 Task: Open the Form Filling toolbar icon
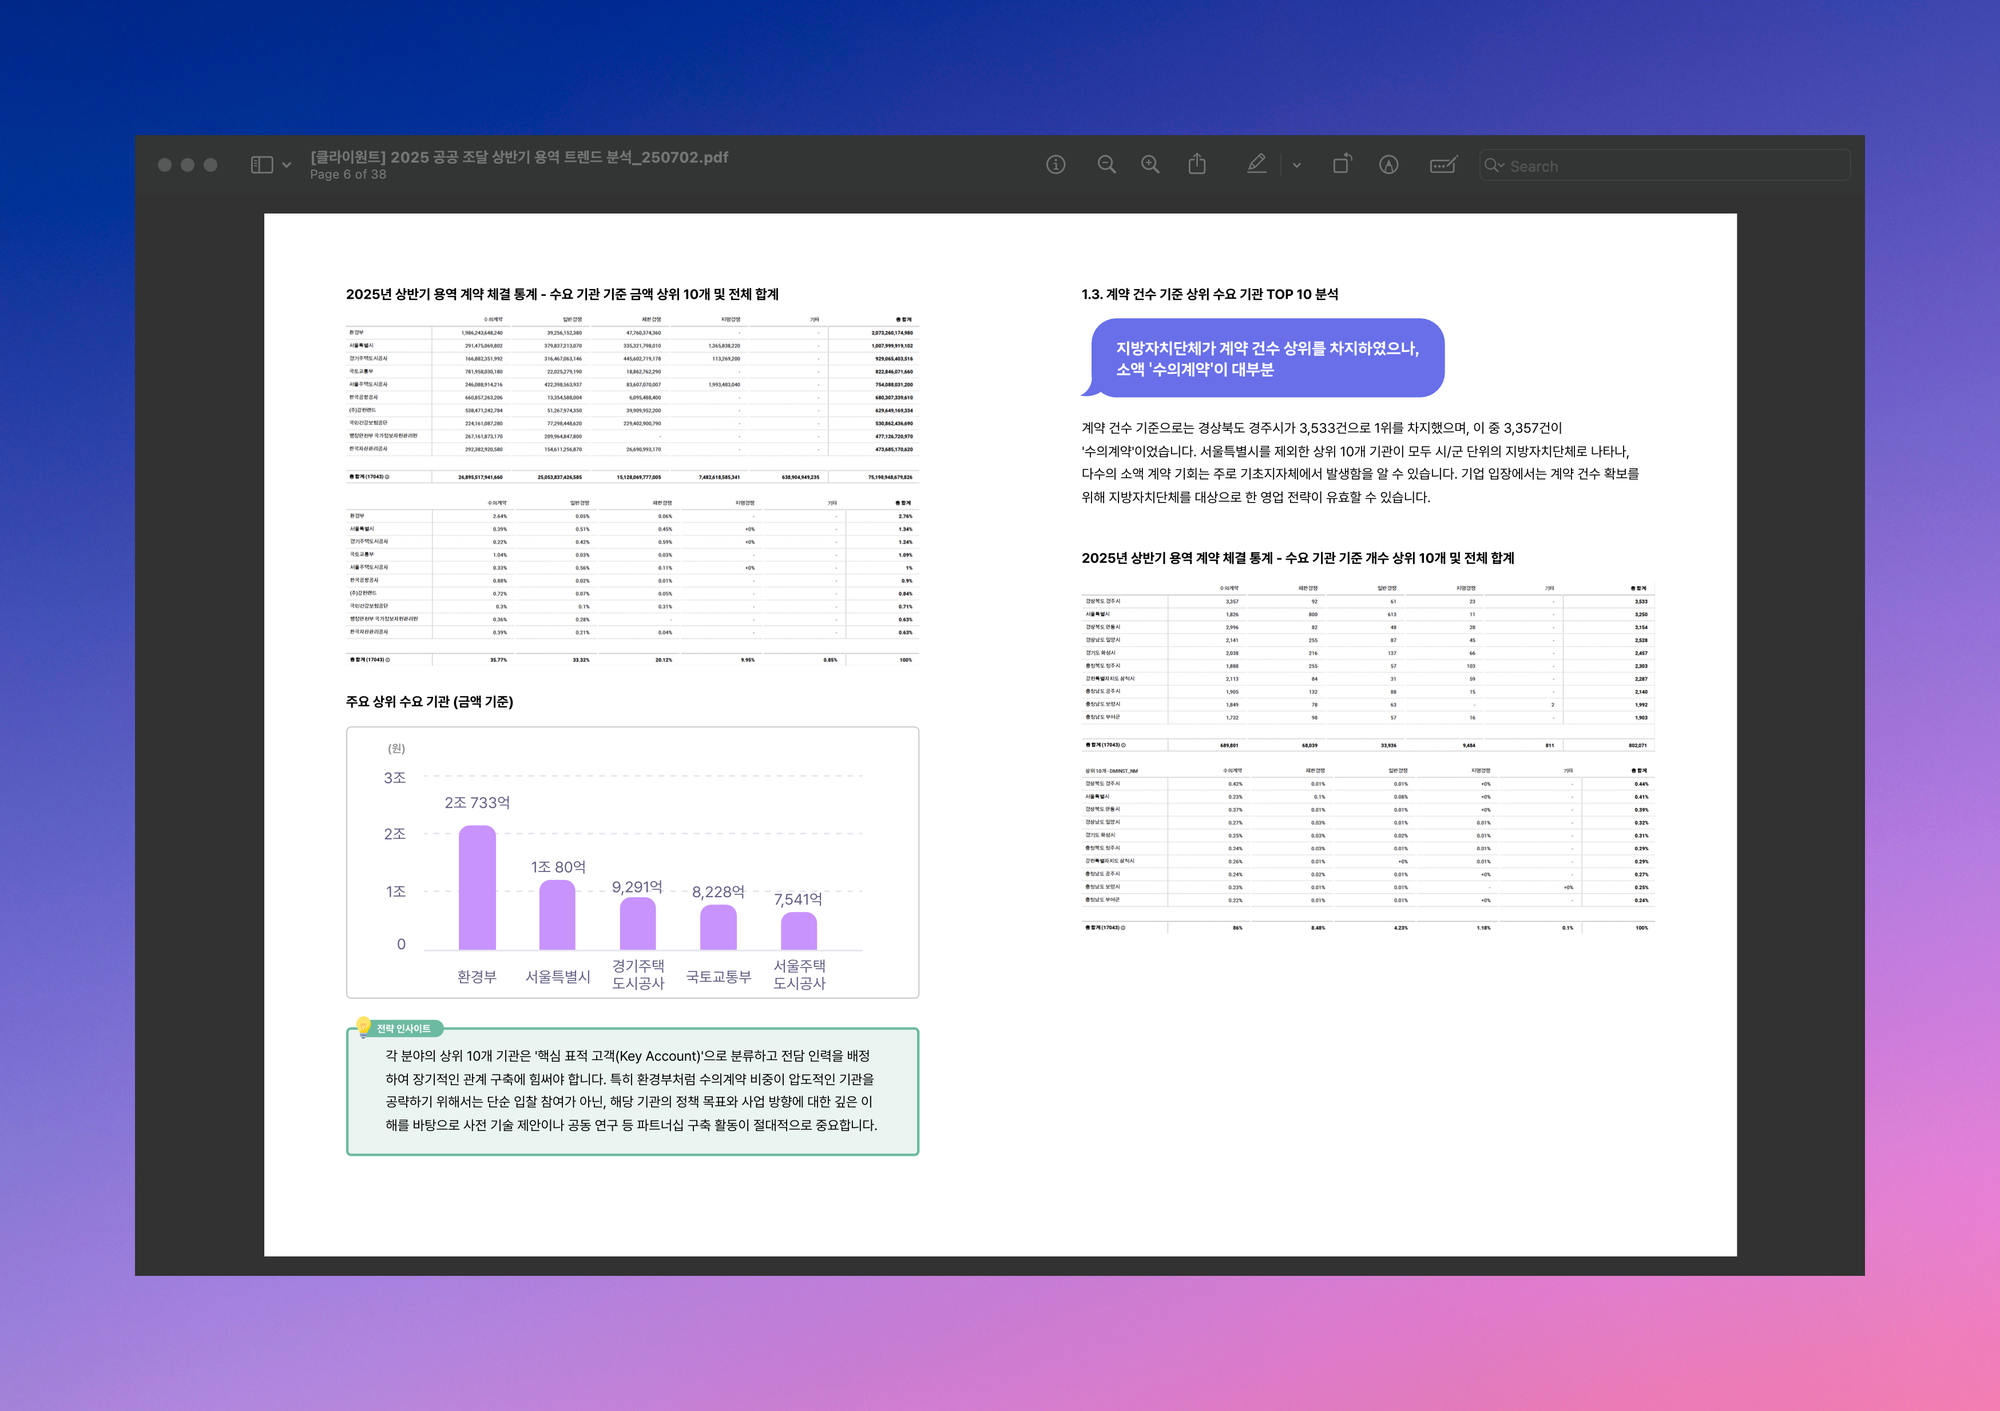click(x=1443, y=165)
